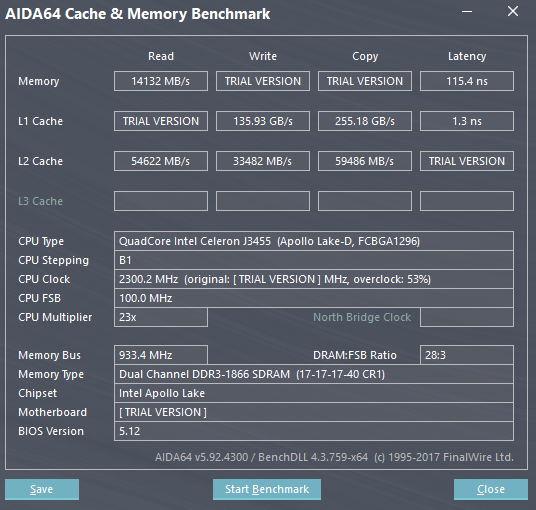Close window using title bar X

tap(513, 12)
